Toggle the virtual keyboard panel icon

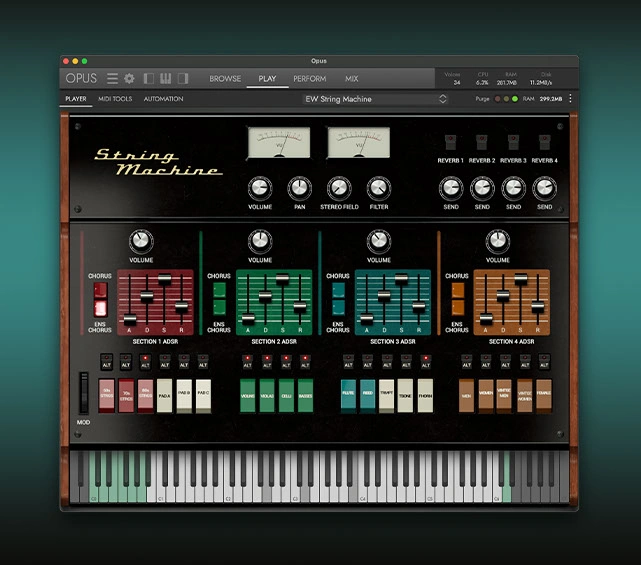tap(166, 78)
